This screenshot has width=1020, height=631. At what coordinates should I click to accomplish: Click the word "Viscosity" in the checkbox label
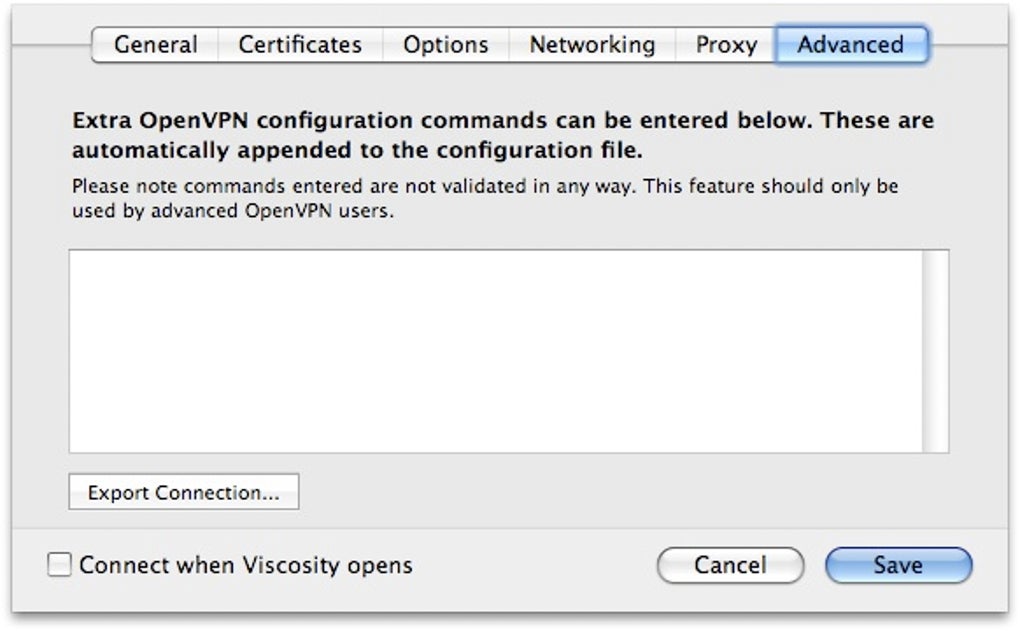coord(291,565)
